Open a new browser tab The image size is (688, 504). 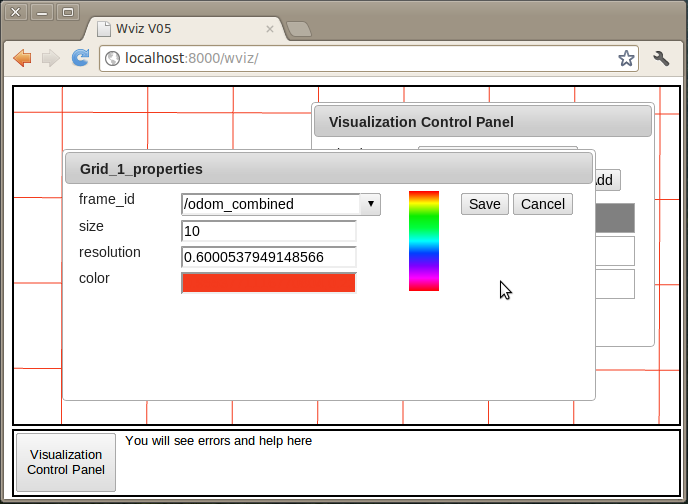click(x=298, y=28)
